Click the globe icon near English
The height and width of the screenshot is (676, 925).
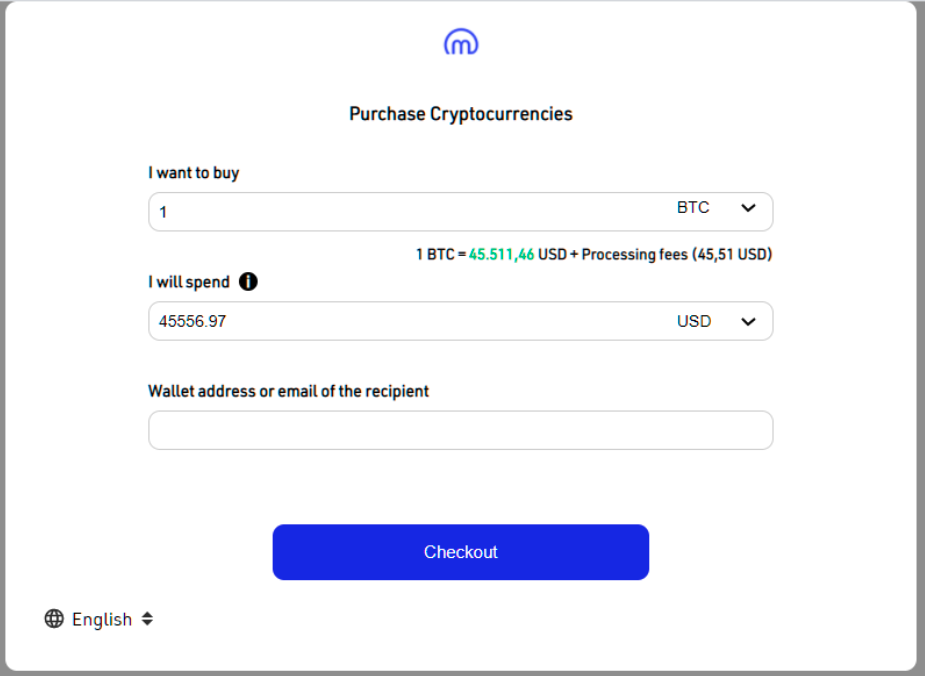tap(54, 619)
